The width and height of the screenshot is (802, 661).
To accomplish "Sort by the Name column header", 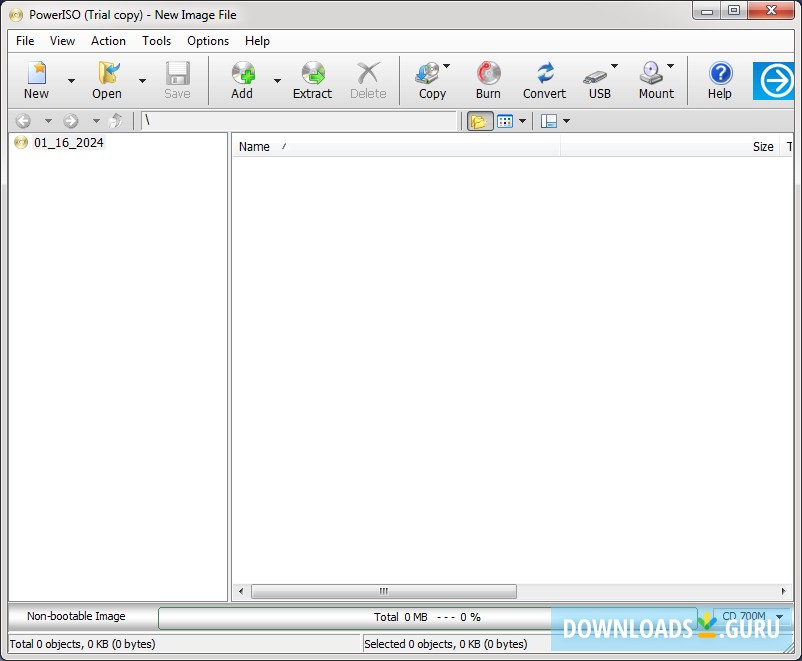I will click(x=396, y=147).
